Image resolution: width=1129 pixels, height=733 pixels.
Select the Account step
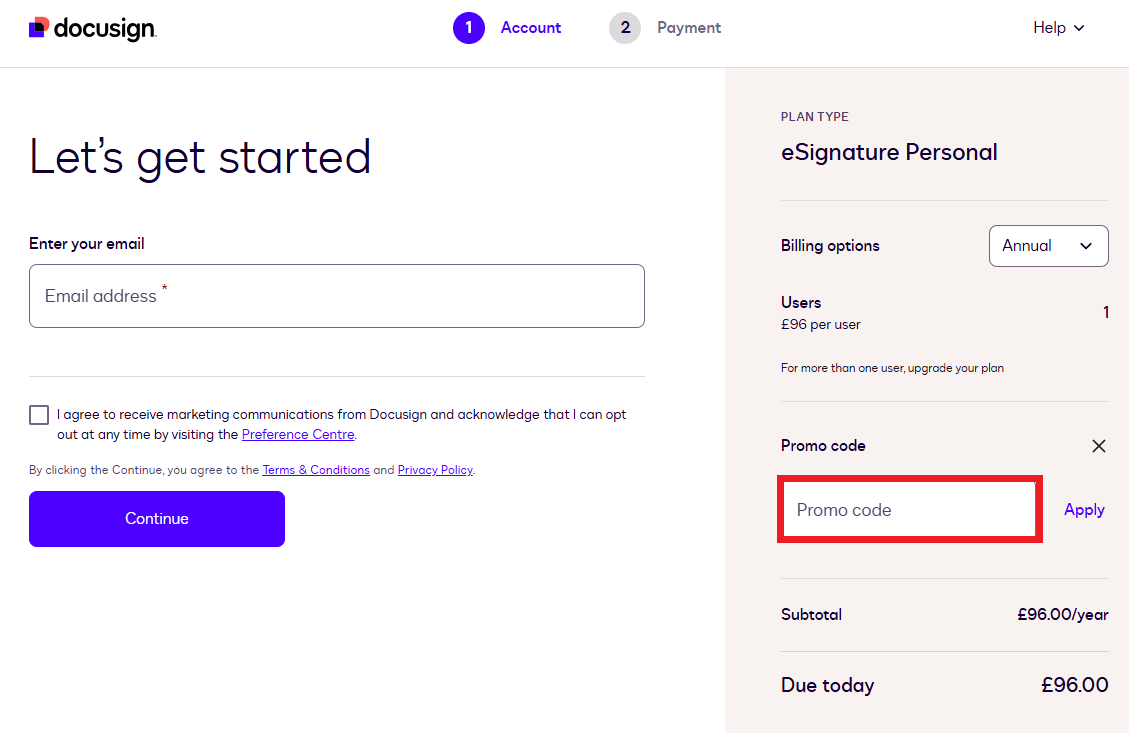click(x=531, y=28)
